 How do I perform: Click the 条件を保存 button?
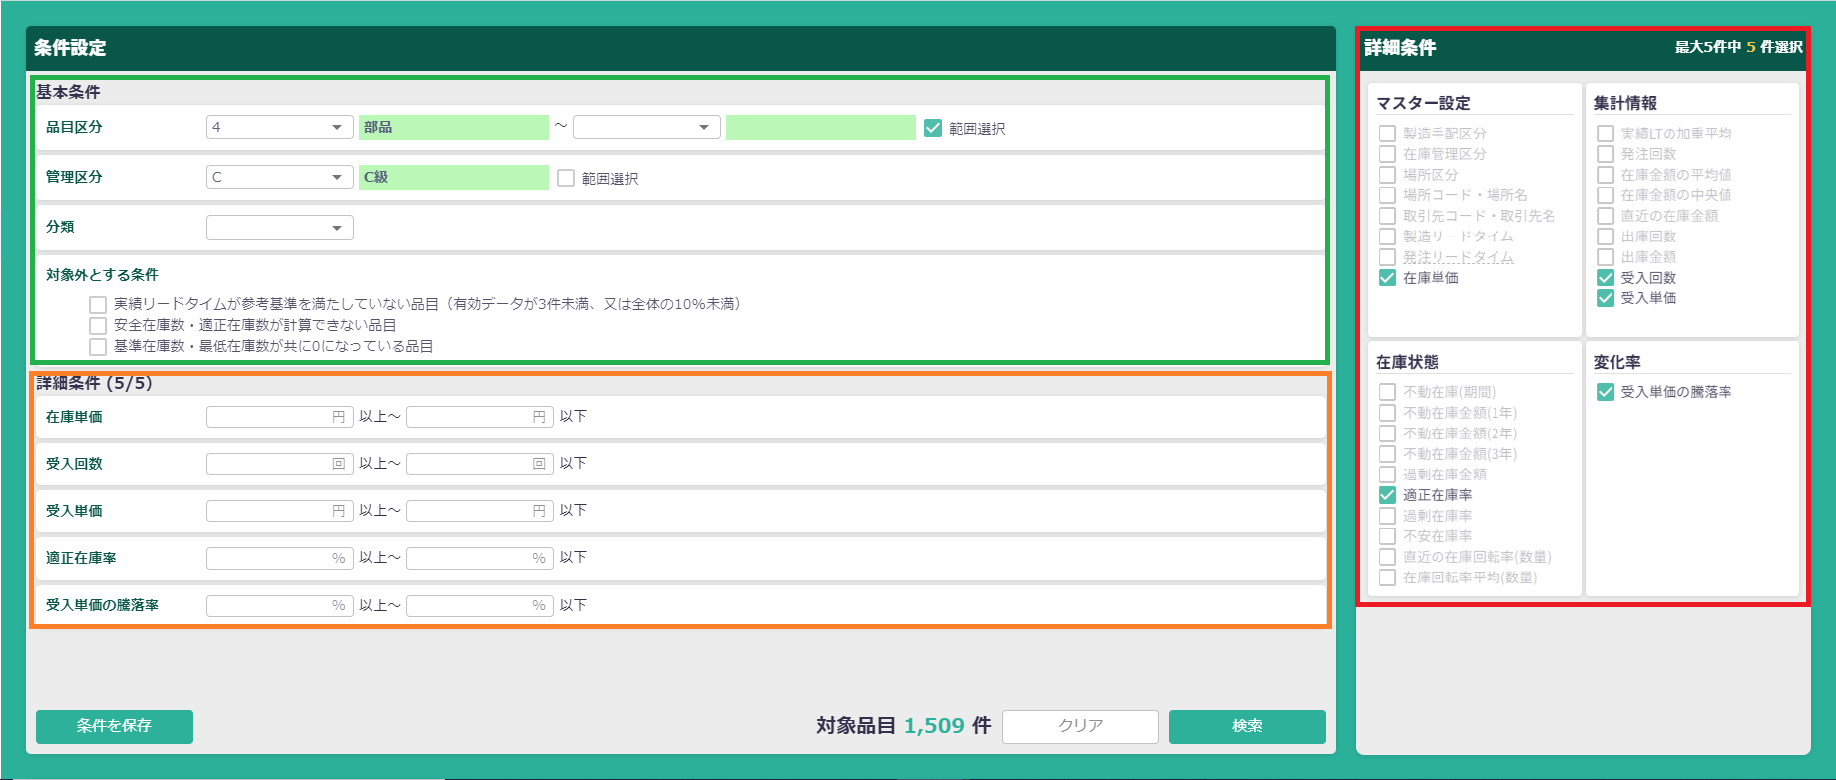click(114, 726)
